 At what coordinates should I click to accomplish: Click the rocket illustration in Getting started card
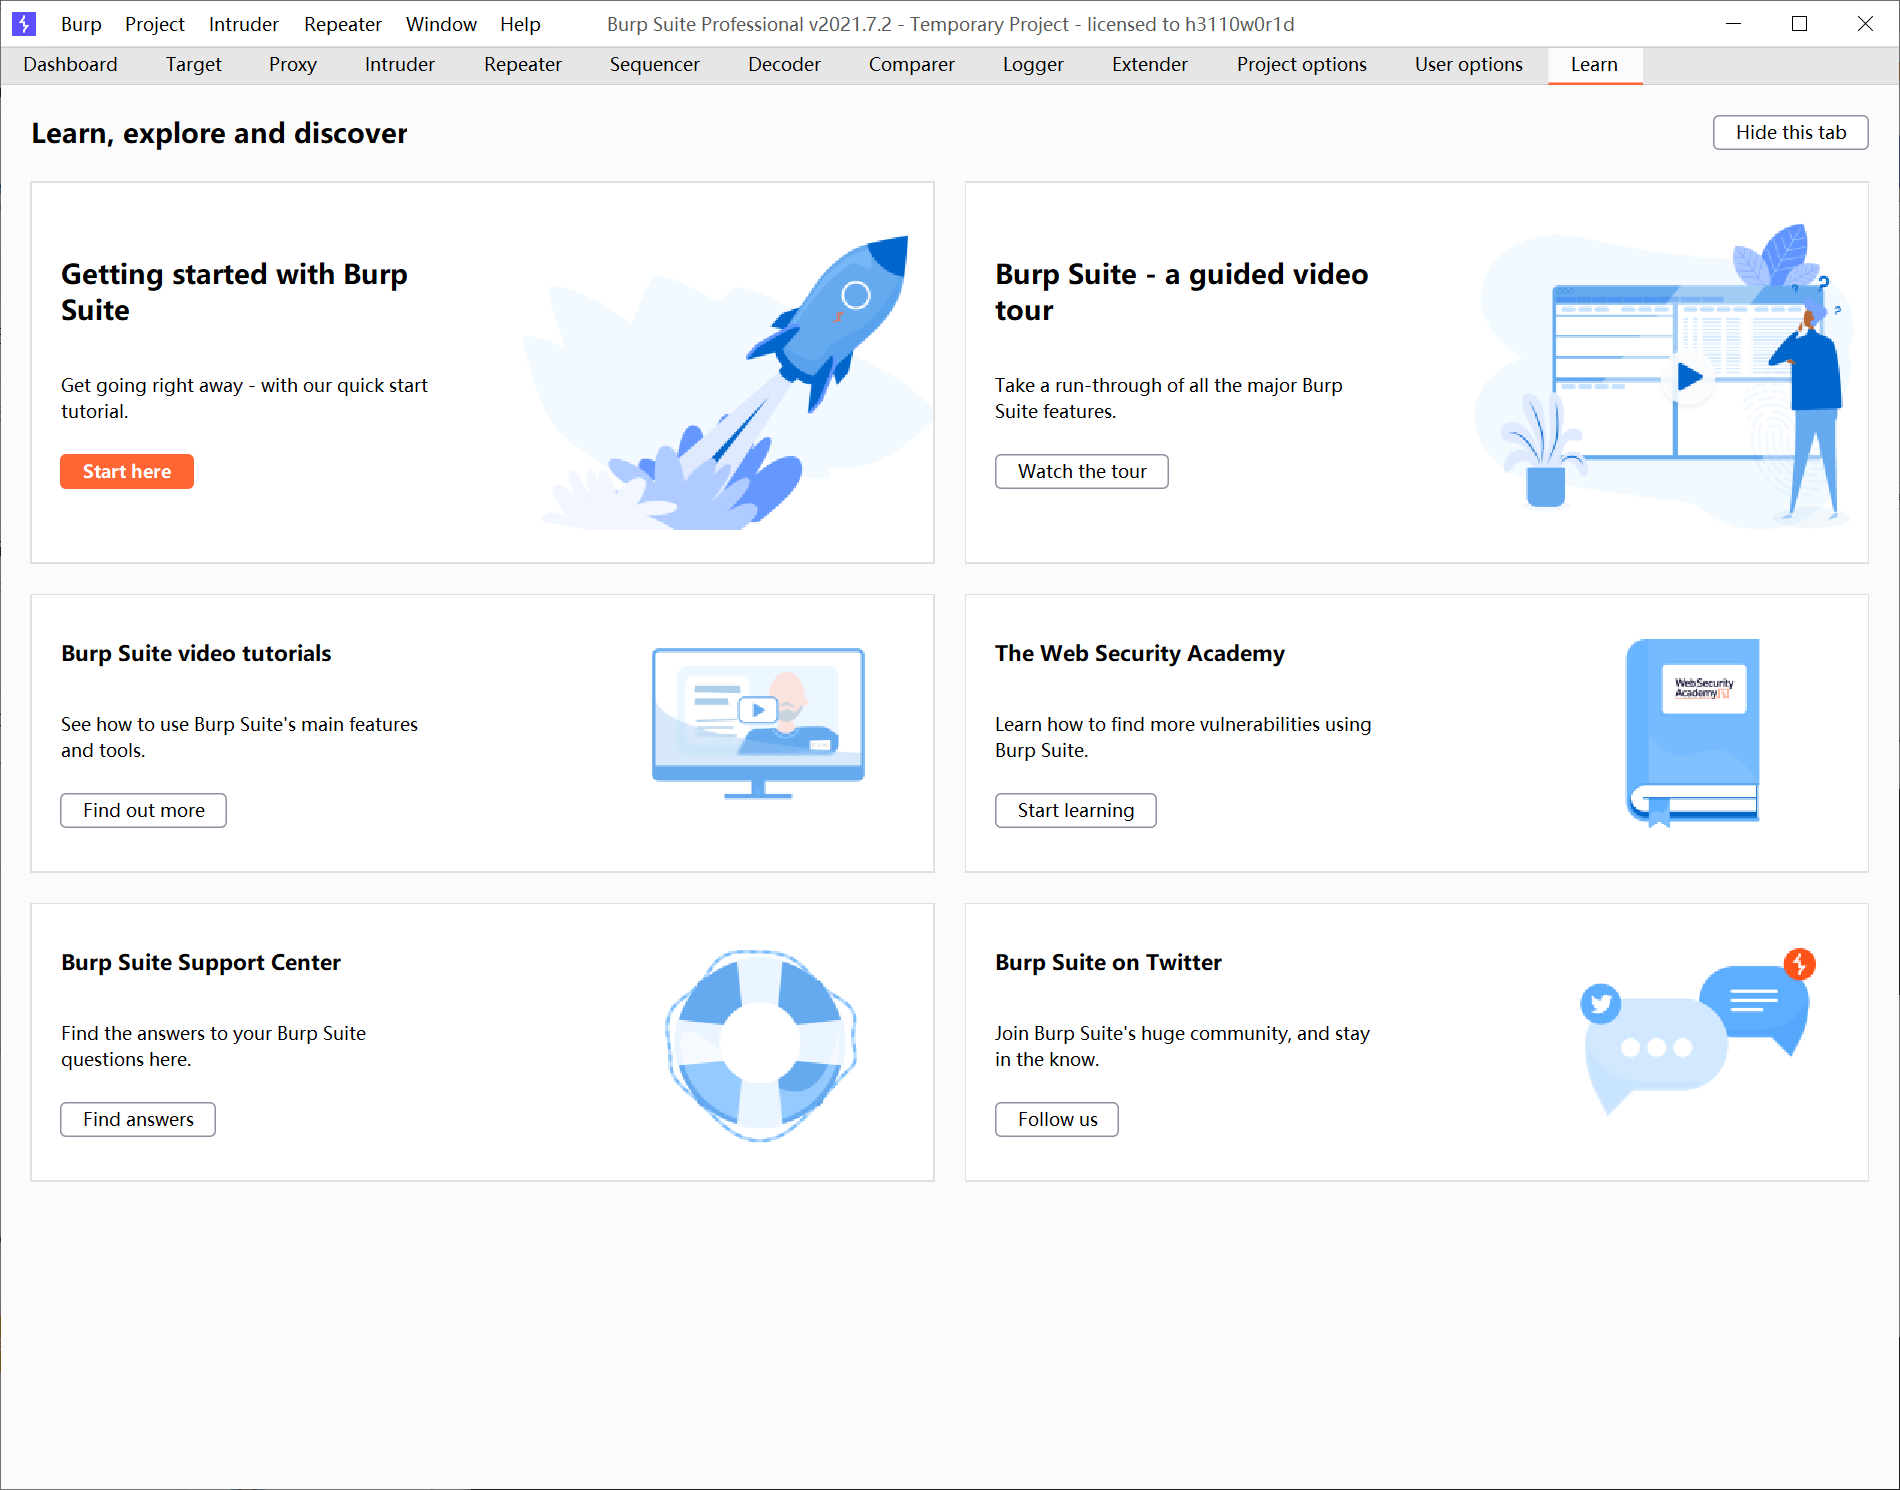tap(728, 382)
